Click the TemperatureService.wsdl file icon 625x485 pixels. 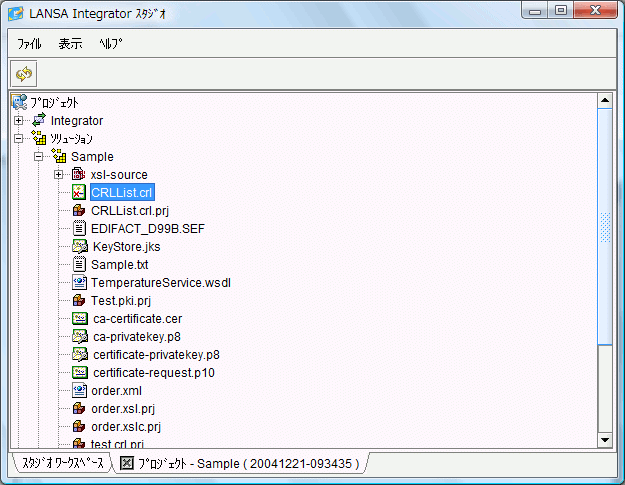79,282
